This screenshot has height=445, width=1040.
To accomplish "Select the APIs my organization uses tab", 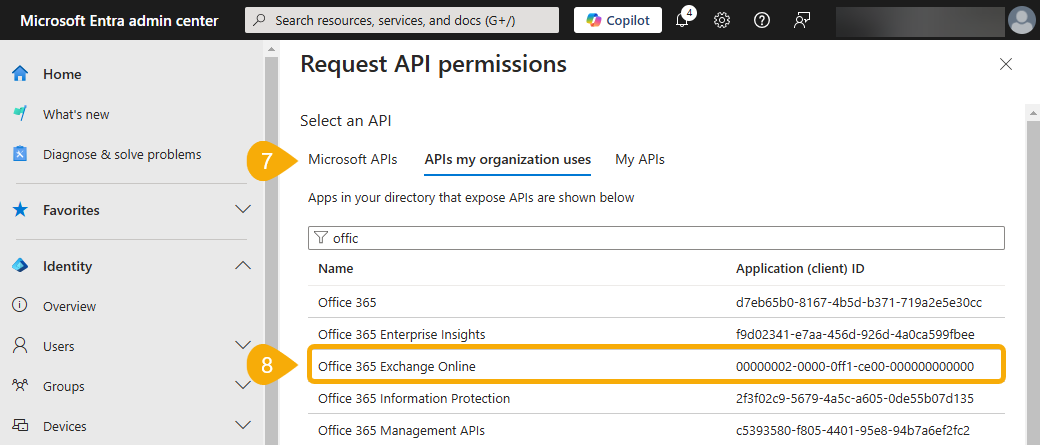I will [x=507, y=159].
